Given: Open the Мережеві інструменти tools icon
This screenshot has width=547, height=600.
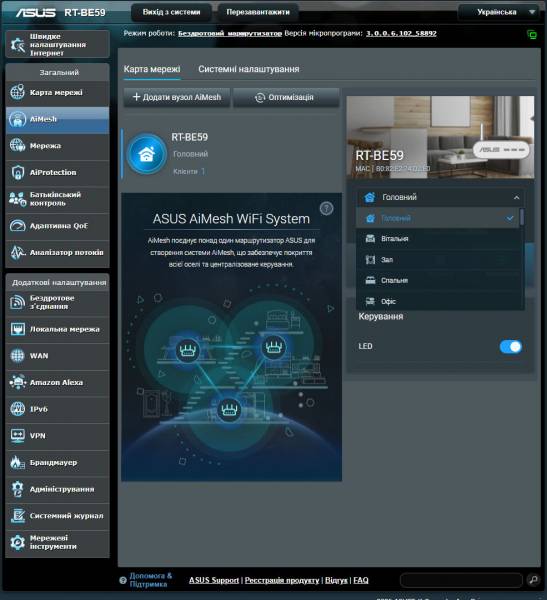Looking at the screenshot, I should 18,542.
